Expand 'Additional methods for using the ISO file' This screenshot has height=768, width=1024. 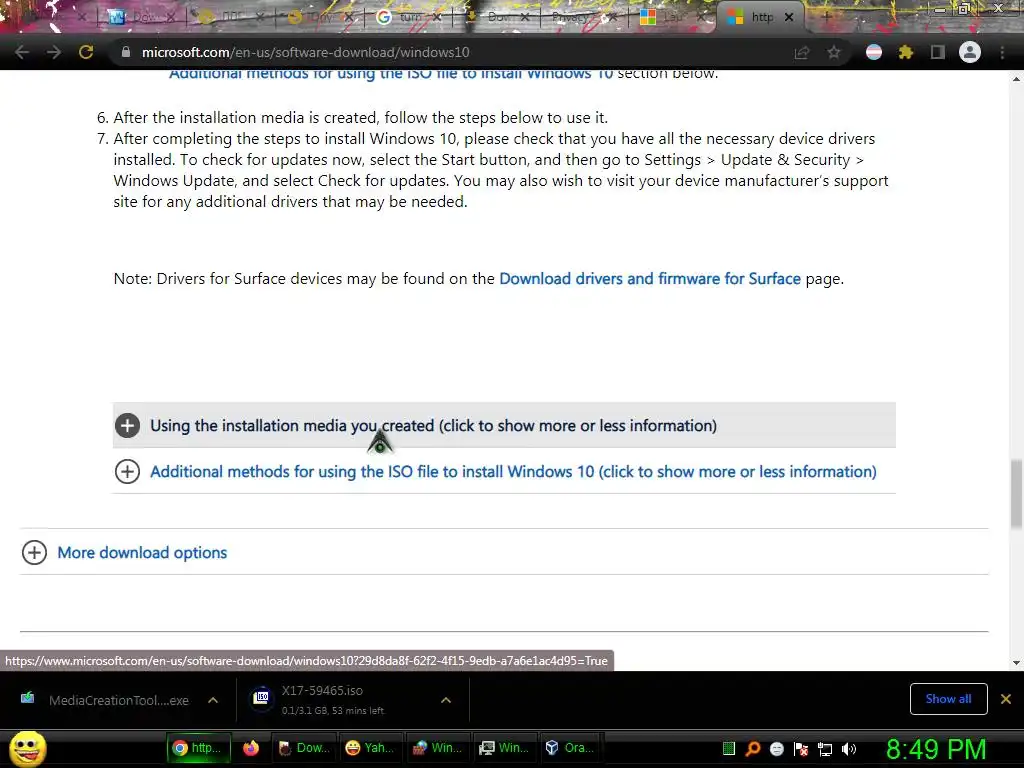point(504,472)
